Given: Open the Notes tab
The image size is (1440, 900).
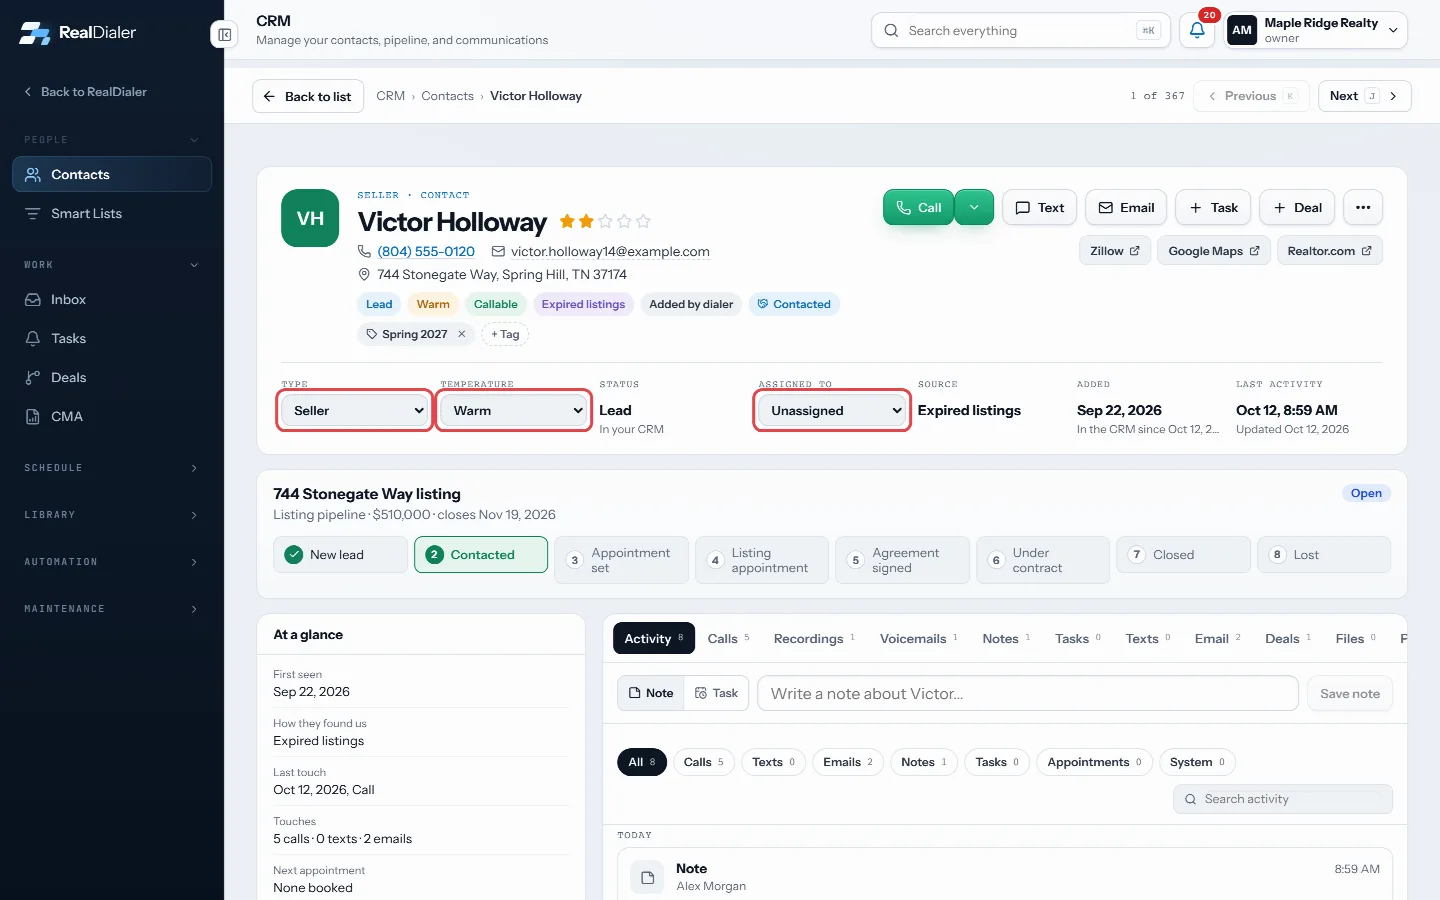Looking at the screenshot, I should pos(1006,638).
